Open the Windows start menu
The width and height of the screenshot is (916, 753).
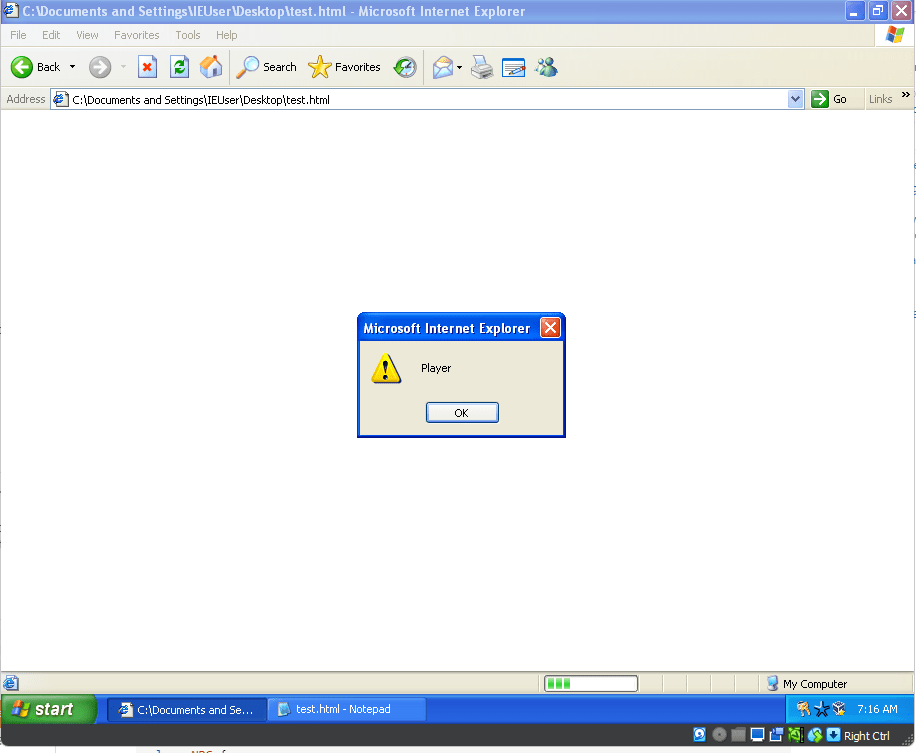[48, 709]
